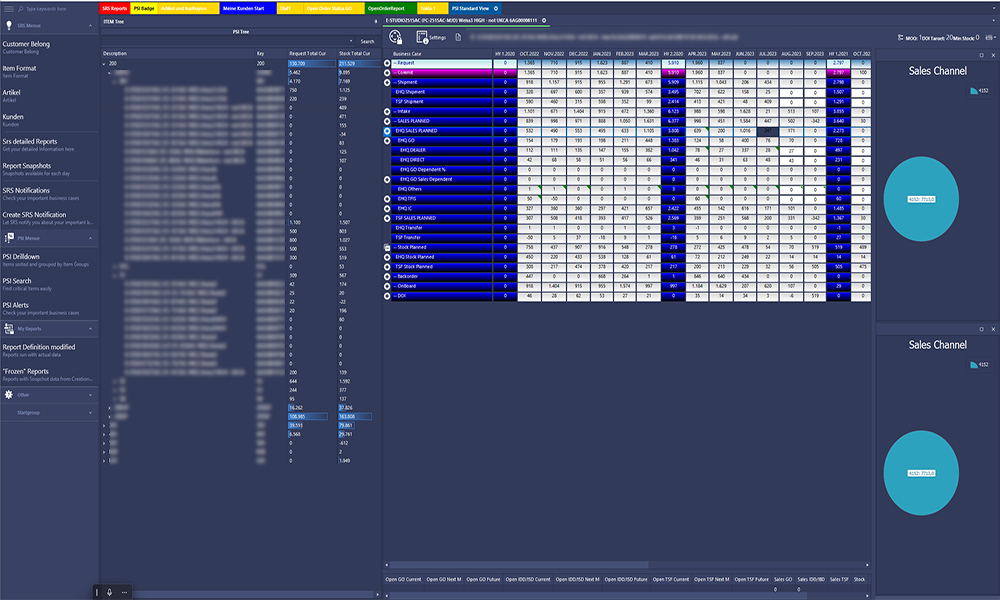Click the Sales Channel pie chart segment
The height and width of the screenshot is (600, 1000).
tap(922, 198)
